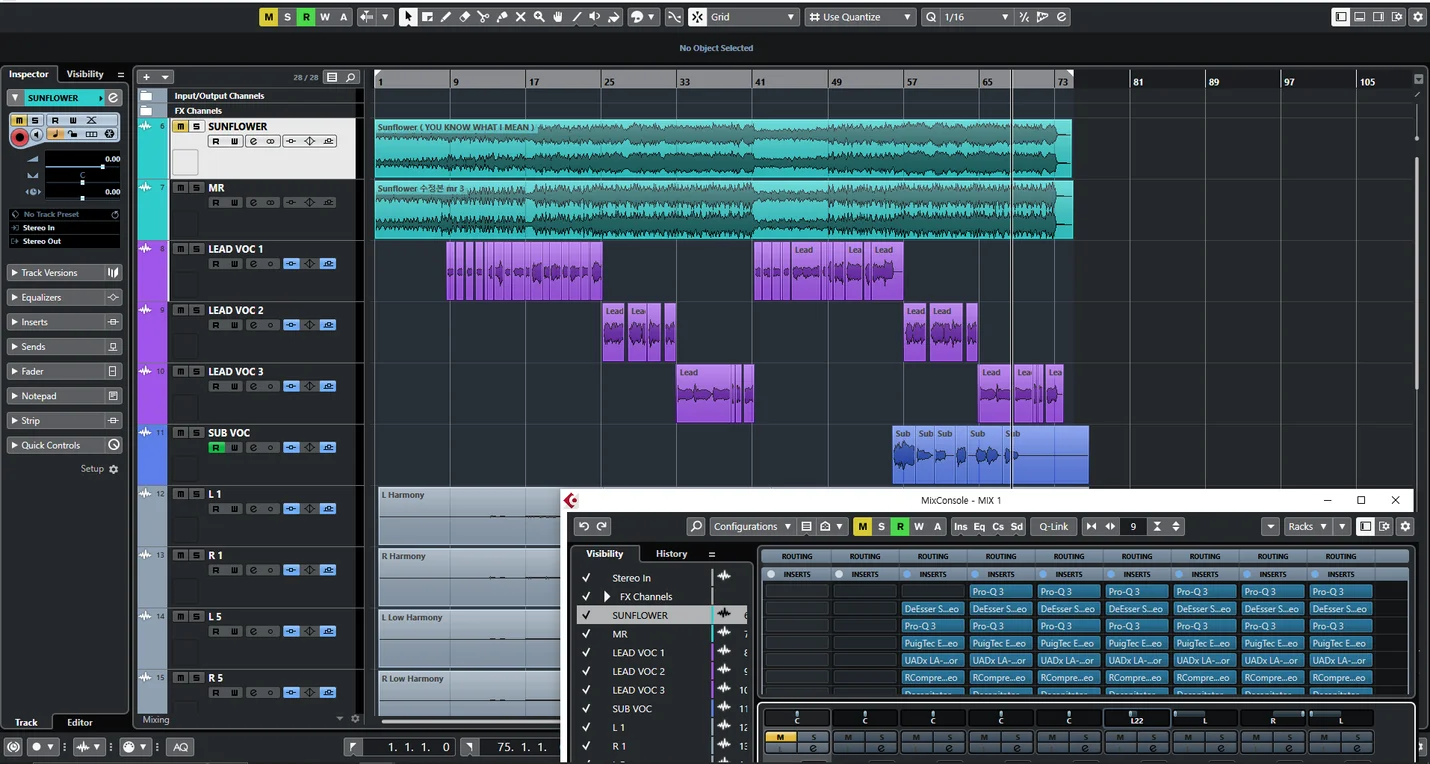Select the Zoom magnifier tool in toolbar
This screenshot has height=764, width=1430.
539,17
